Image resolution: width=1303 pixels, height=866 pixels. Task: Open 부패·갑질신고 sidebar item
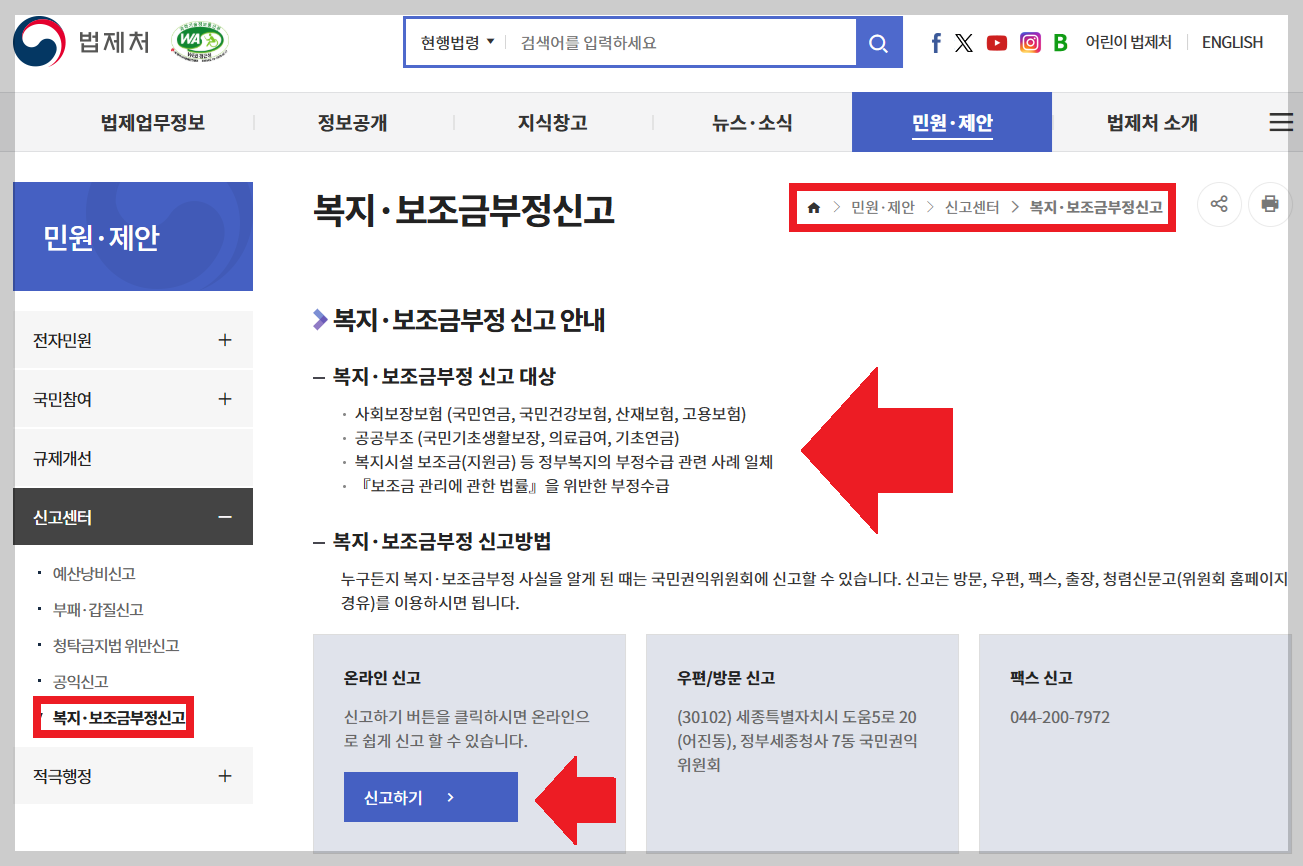(x=98, y=610)
